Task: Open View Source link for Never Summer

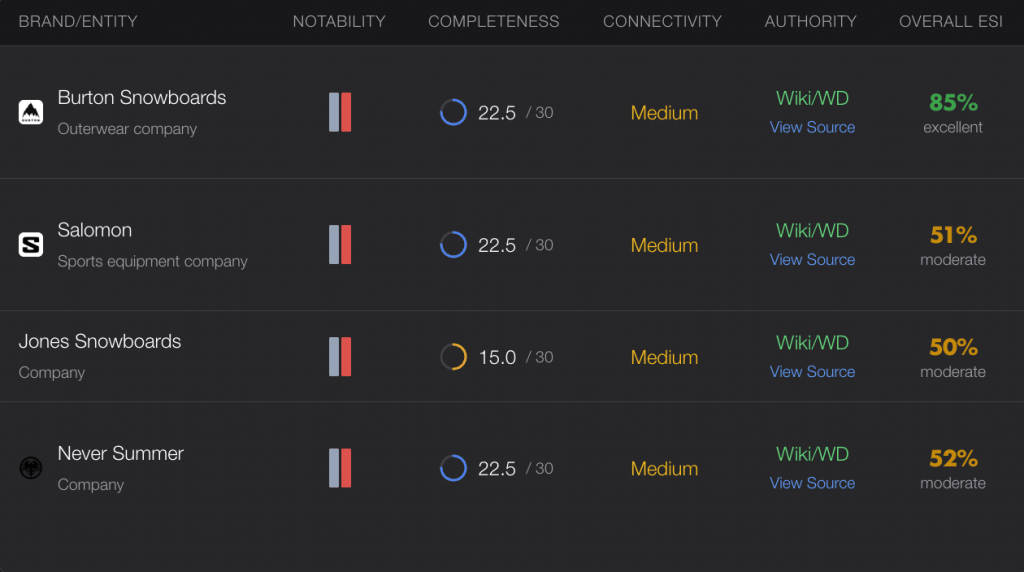Action: 812,483
